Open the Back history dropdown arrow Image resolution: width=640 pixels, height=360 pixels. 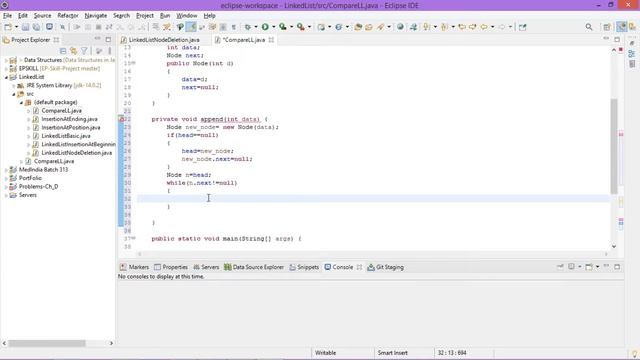click(492, 27)
